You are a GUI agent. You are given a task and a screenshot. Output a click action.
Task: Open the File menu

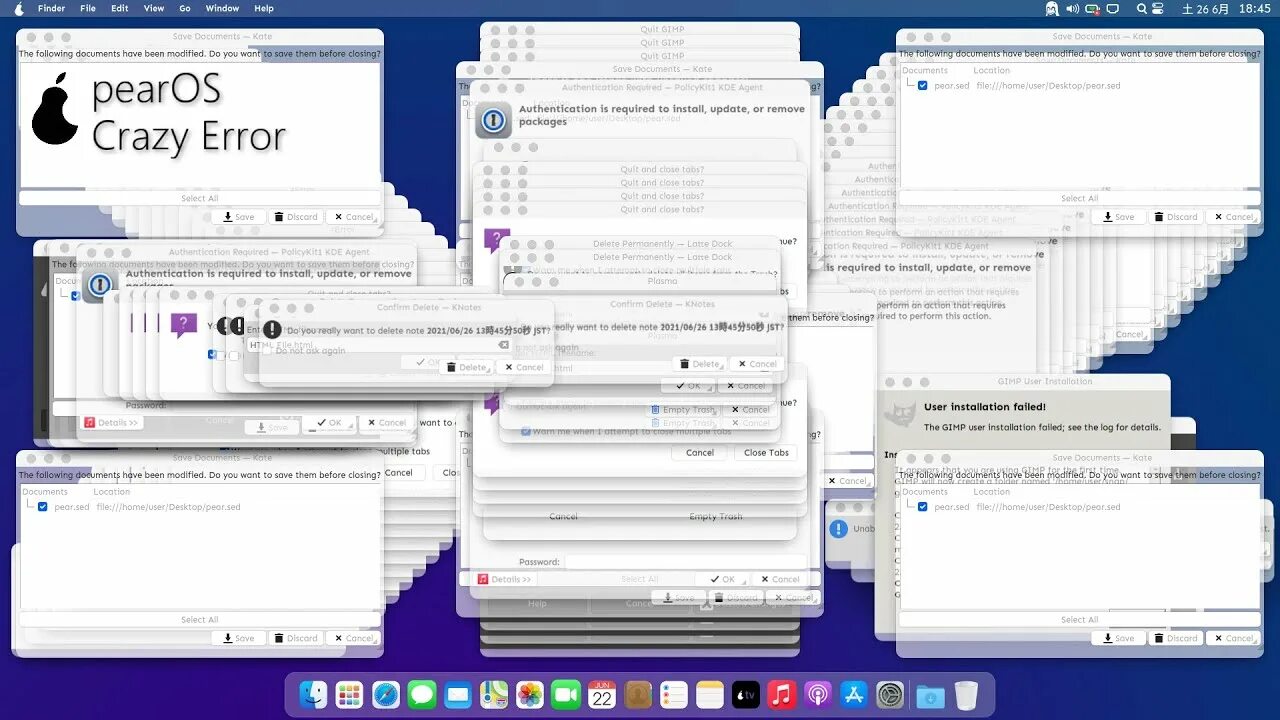tap(88, 8)
